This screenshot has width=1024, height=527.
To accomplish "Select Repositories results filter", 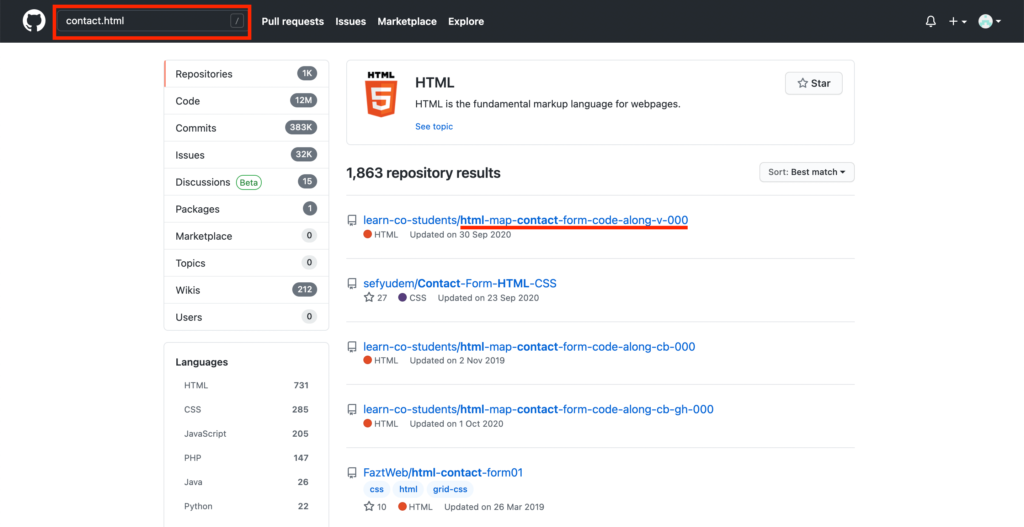I will coord(246,74).
